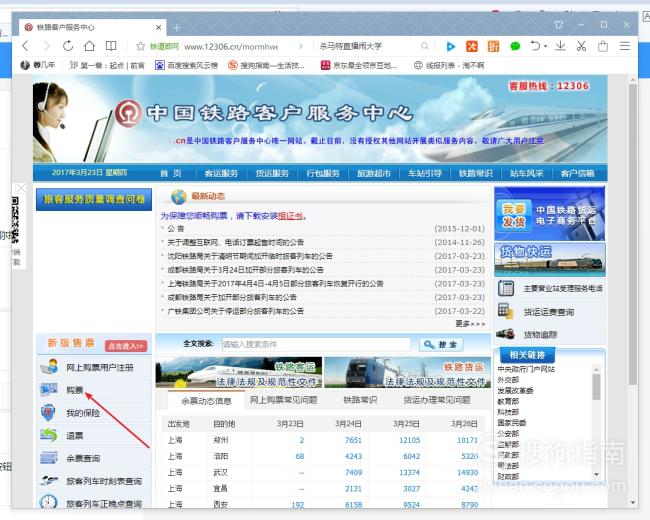Open the 旅游超市 navigation menu

[x=374, y=173]
